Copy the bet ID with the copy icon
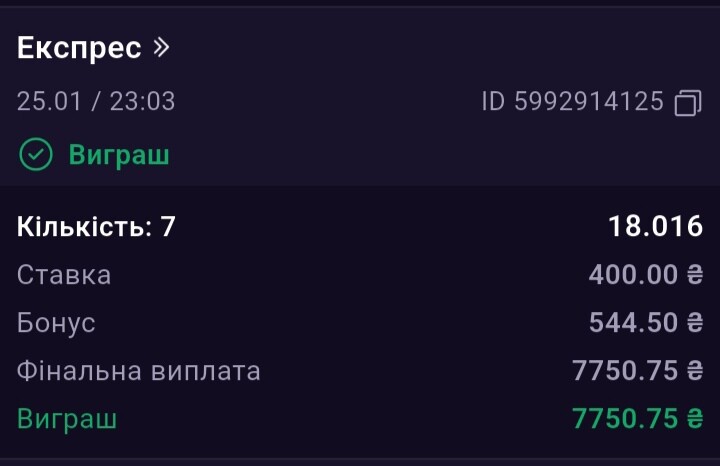The image size is (720, 466). pos(688,102)
